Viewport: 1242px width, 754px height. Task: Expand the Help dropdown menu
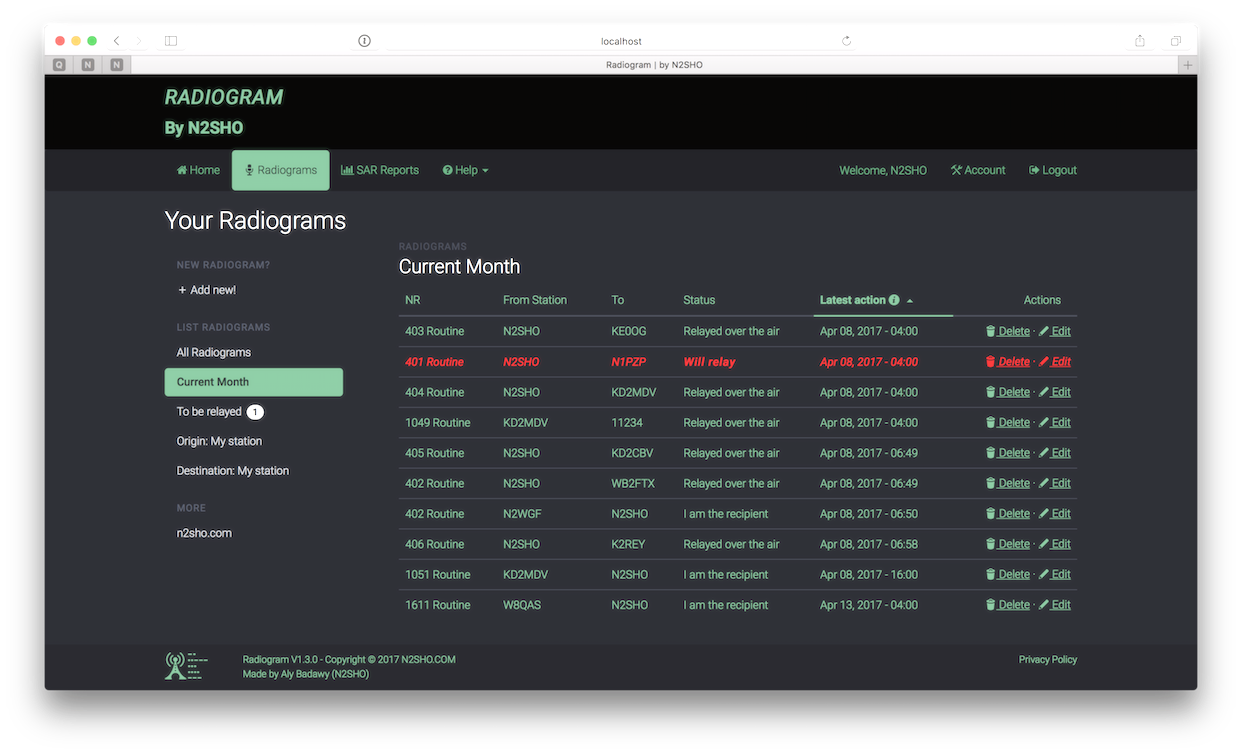pyautogui.click(x=466, y=170)
